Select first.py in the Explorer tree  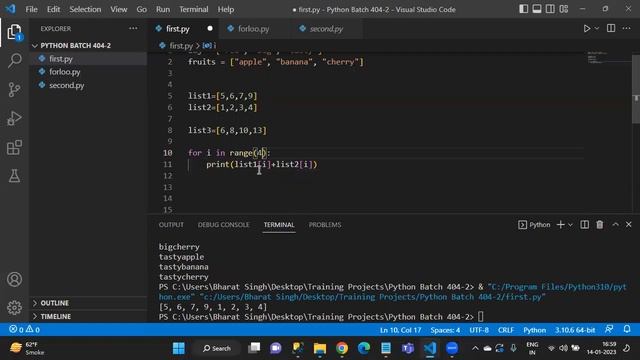(x=61, y=59)
